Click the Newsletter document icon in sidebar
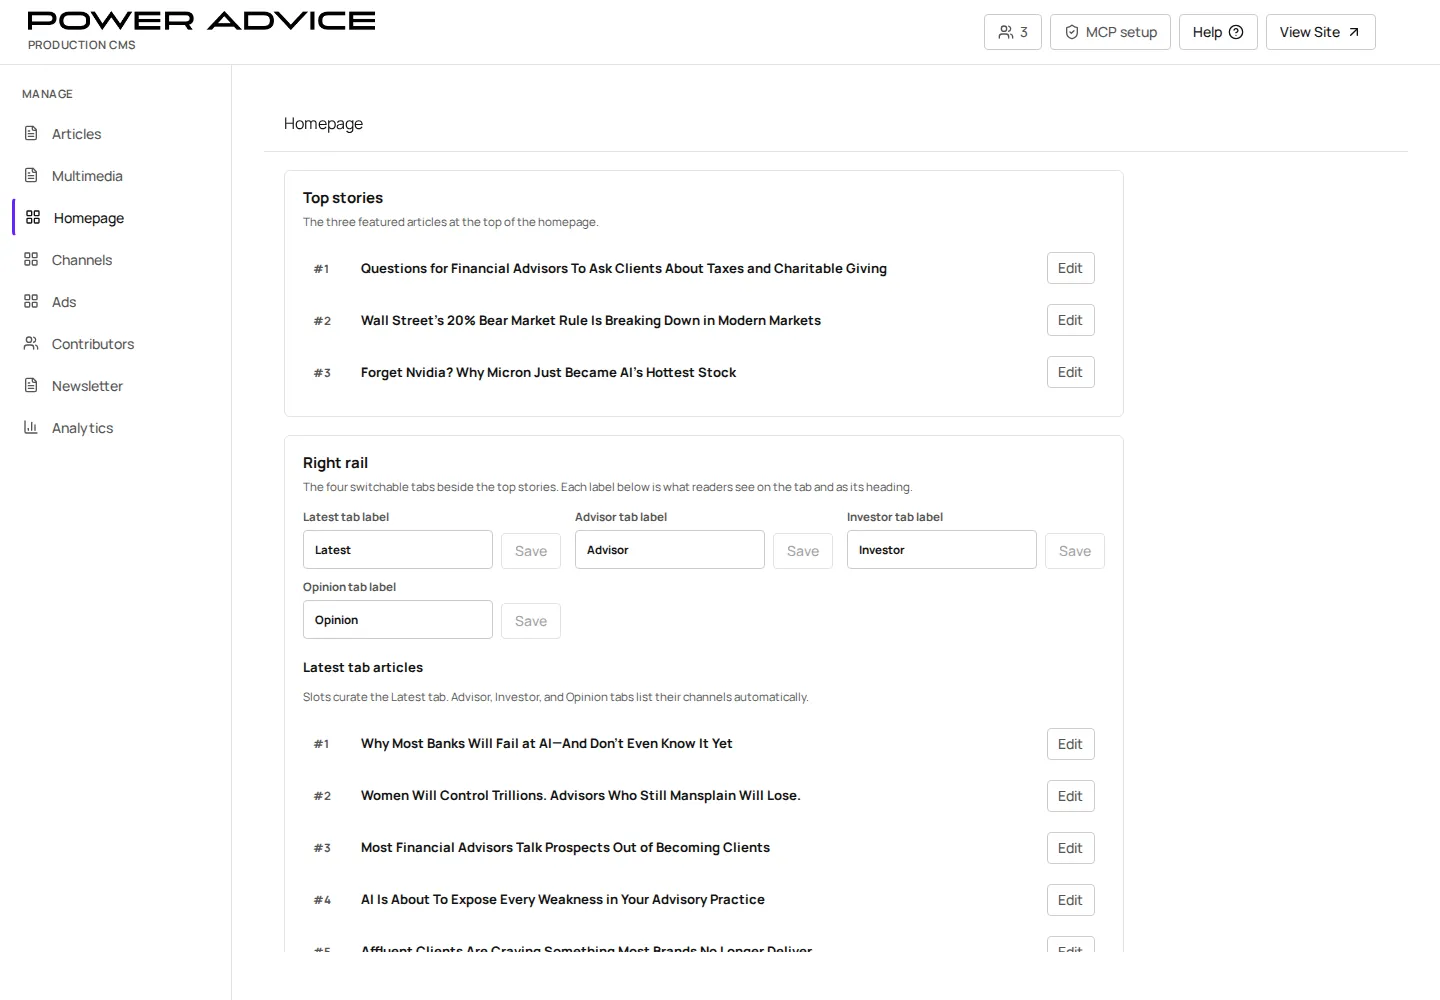Screen dimensions: 1440x1000 31,385
